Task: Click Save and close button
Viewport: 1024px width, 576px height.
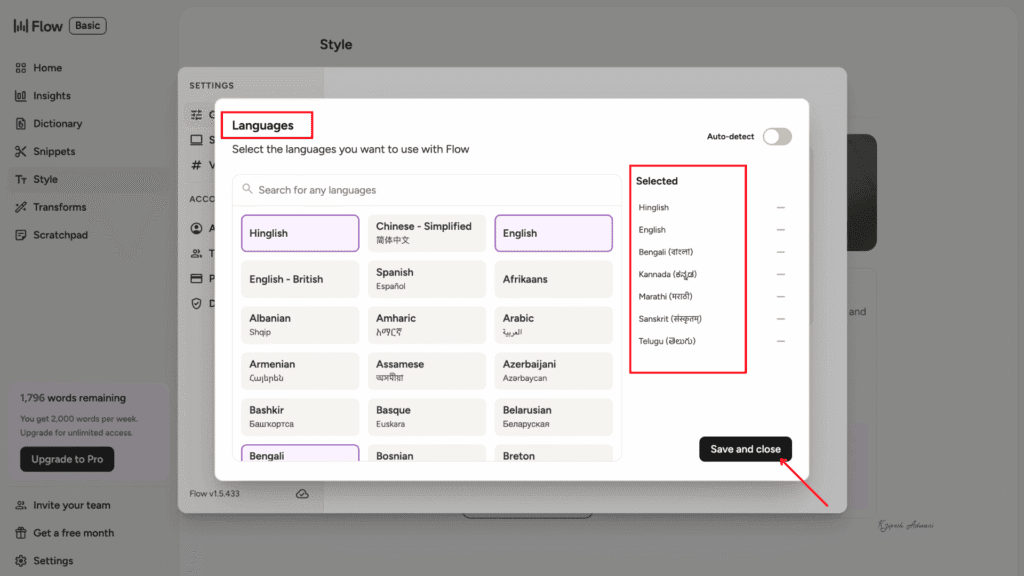Action: point(745,449)
